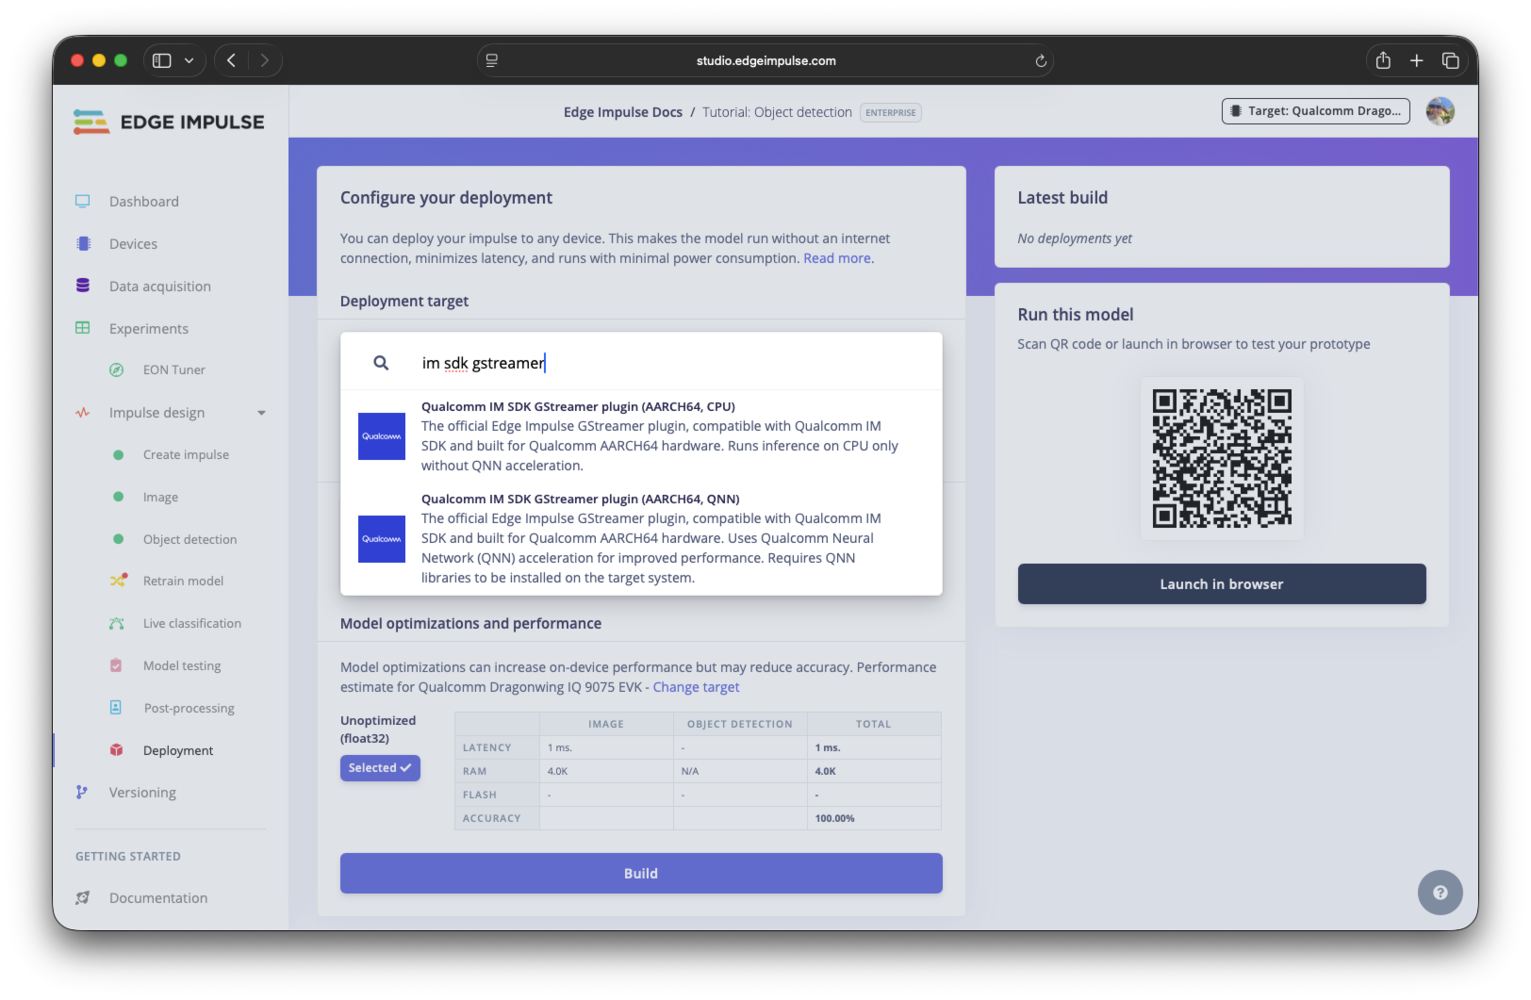Open the Object detection block
1531x1000 pixels.
[190, 539]
